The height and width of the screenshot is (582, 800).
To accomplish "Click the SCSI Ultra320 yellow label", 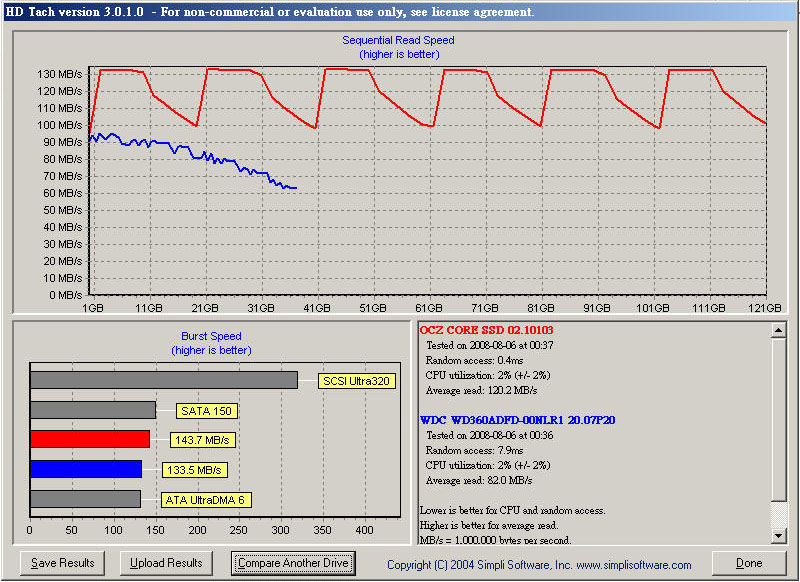I will (355, 381).
